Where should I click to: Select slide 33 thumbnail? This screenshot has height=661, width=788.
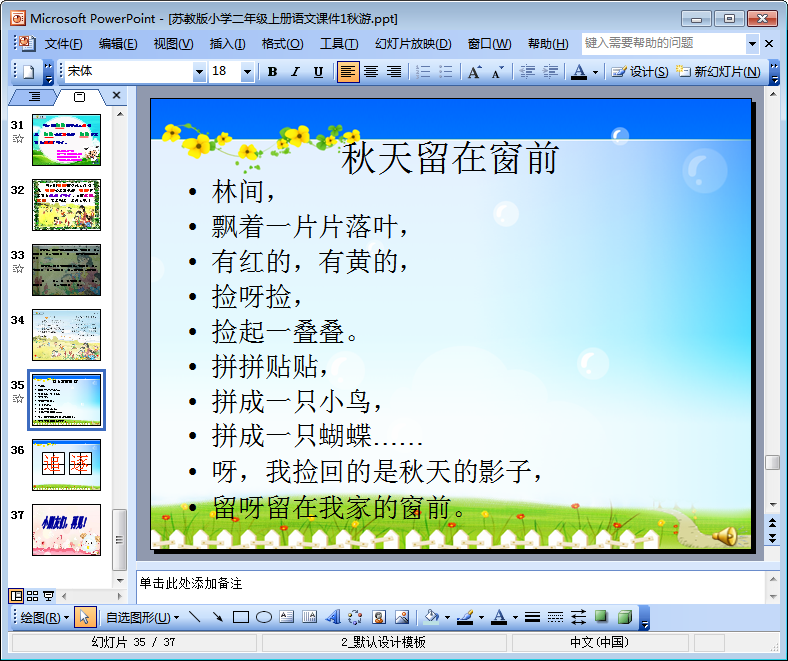[66, 270]
